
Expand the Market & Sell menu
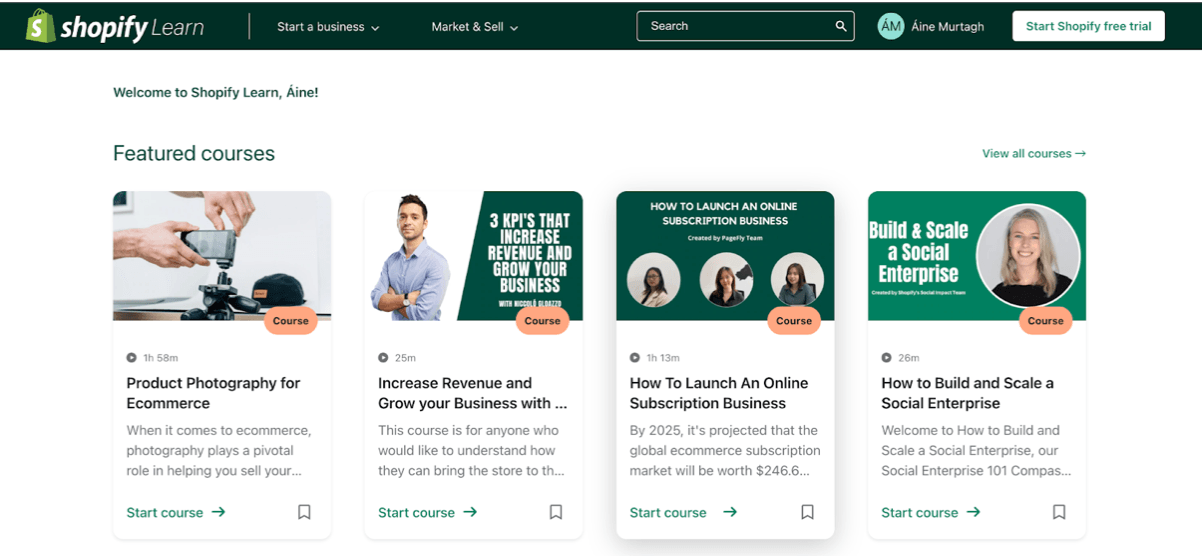475,27
